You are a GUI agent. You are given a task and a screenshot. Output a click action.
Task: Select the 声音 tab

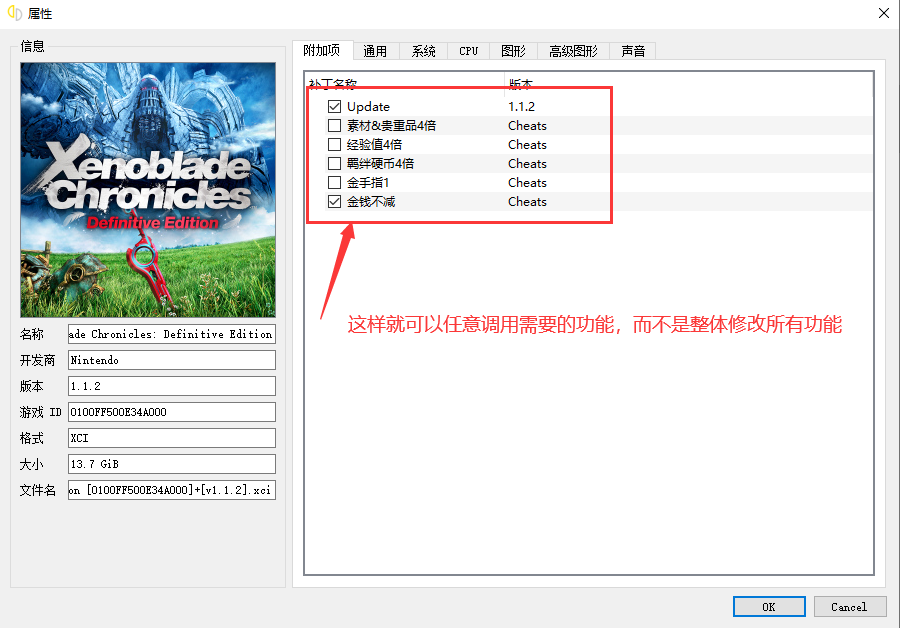click(x=633, y=51)
